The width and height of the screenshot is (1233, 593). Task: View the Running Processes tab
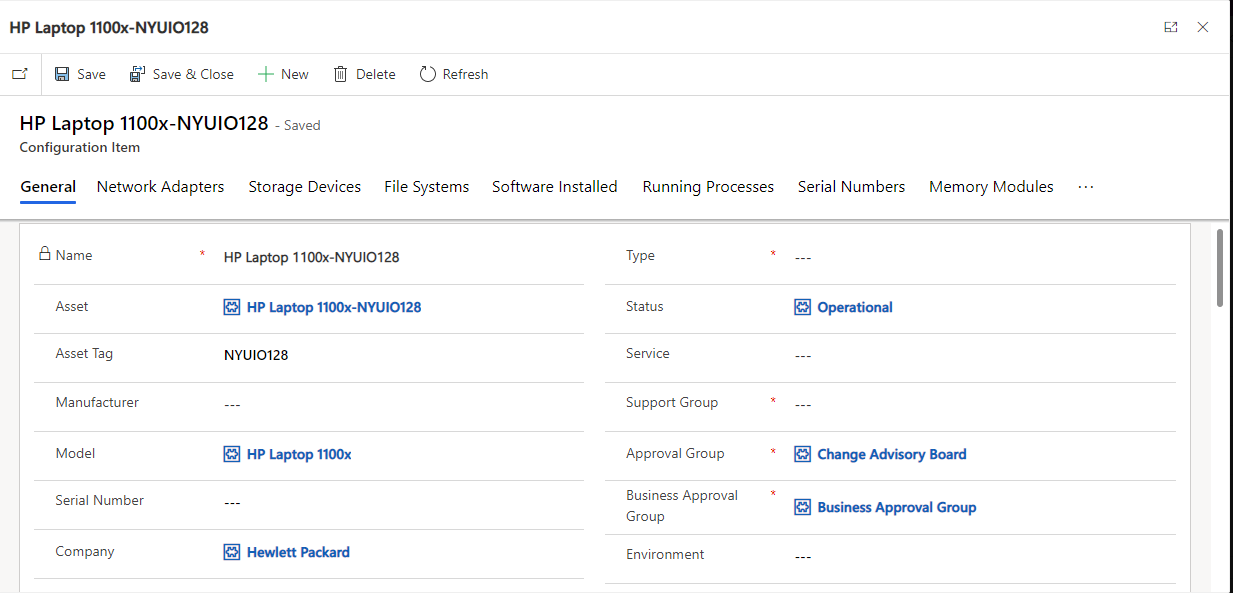point(707,186)
